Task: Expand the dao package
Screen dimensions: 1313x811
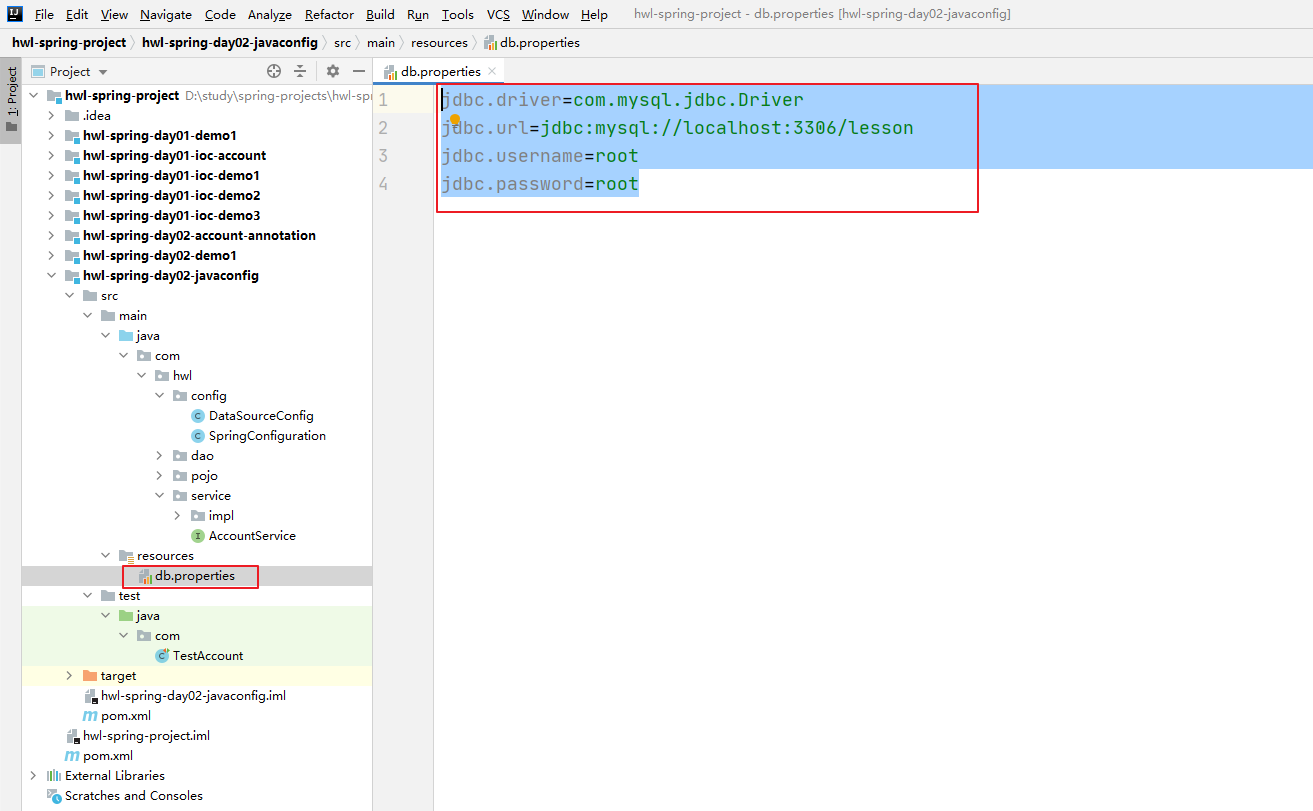Action: (160, 456)
